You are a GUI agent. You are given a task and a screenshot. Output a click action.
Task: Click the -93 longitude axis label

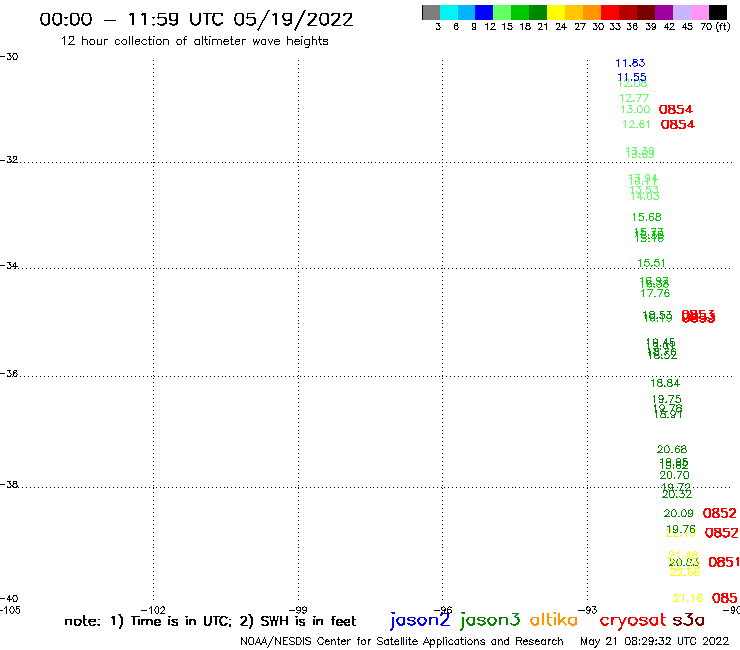pyautogui.click(x=588, y=610)
